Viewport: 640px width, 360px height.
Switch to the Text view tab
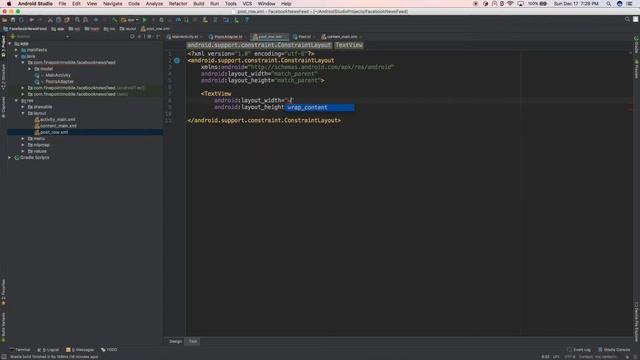point(193,341)
